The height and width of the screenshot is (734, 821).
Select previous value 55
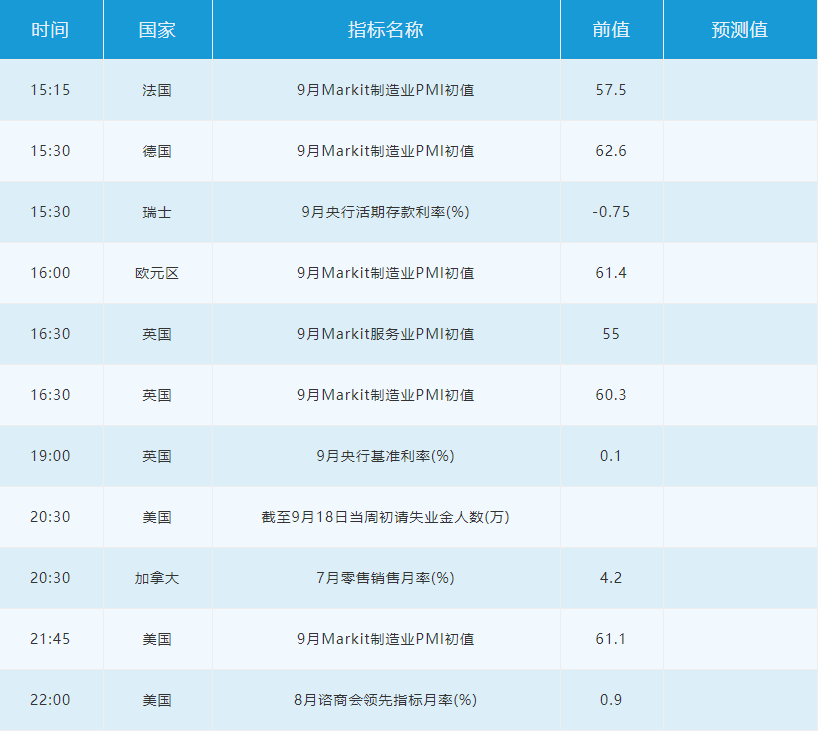click(x=611, y=334)
